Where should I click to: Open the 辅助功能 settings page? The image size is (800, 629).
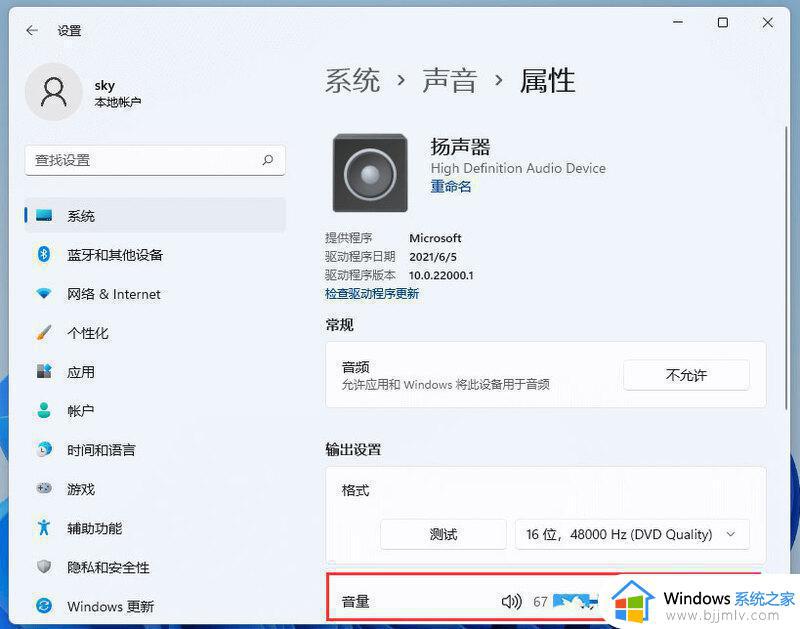155,528
